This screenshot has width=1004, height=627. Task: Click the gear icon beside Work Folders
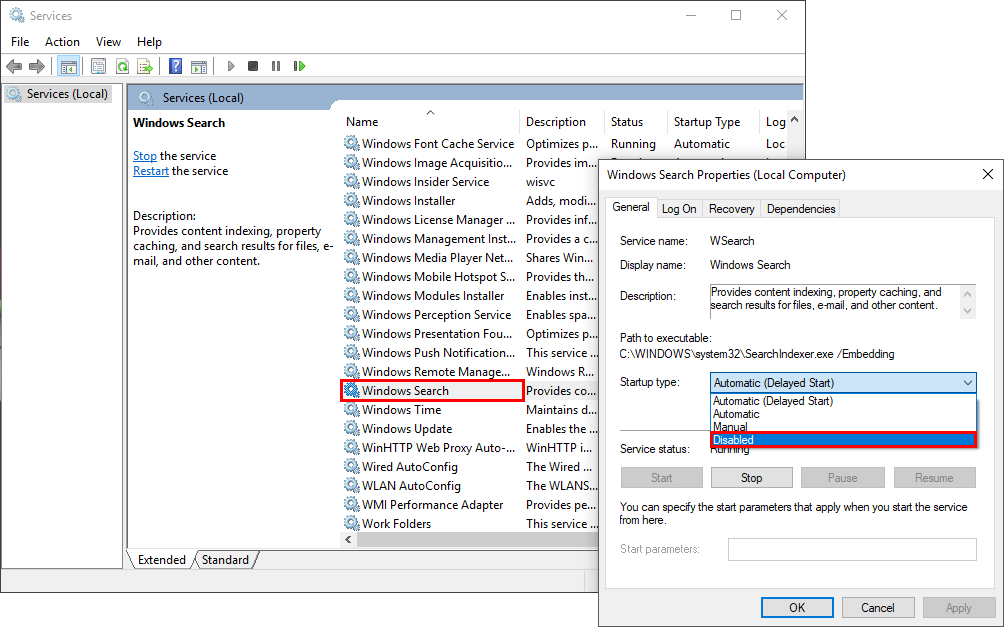352,523
